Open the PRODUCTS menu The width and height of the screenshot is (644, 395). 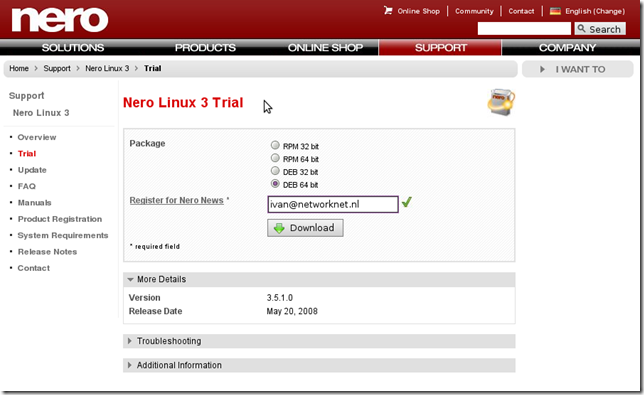pos(205,48)
